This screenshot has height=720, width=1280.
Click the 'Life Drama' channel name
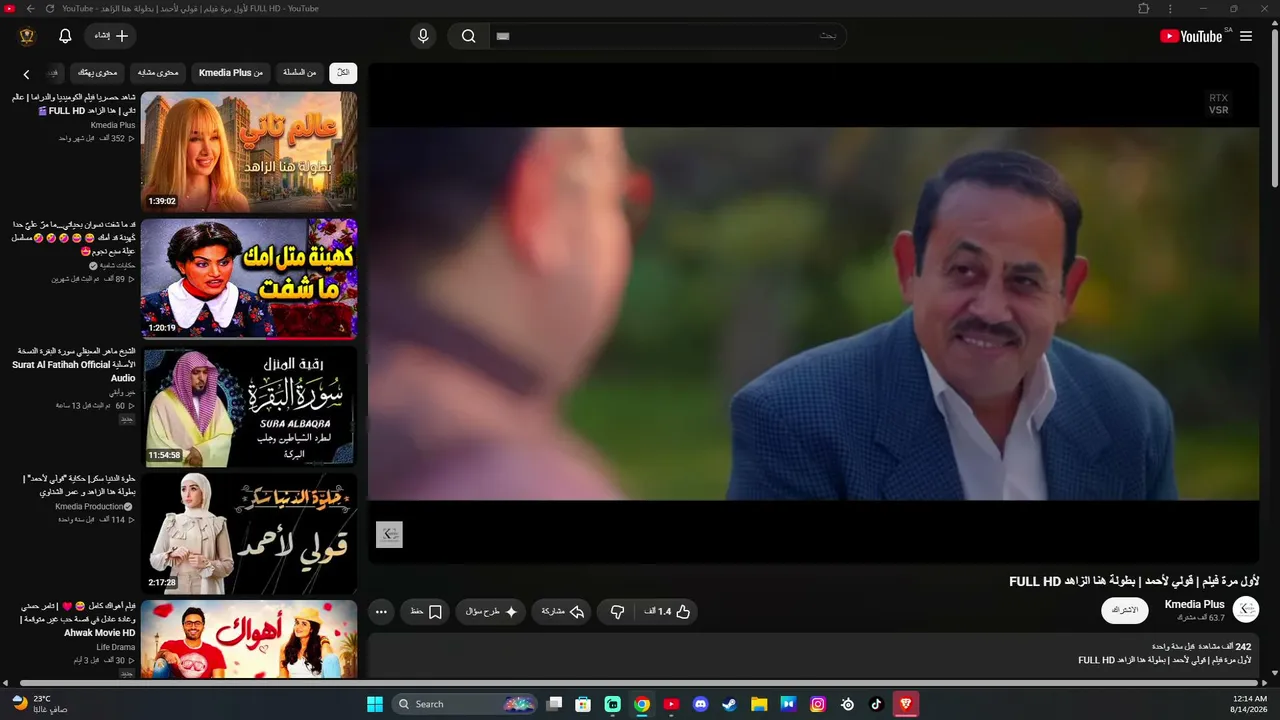116,647
